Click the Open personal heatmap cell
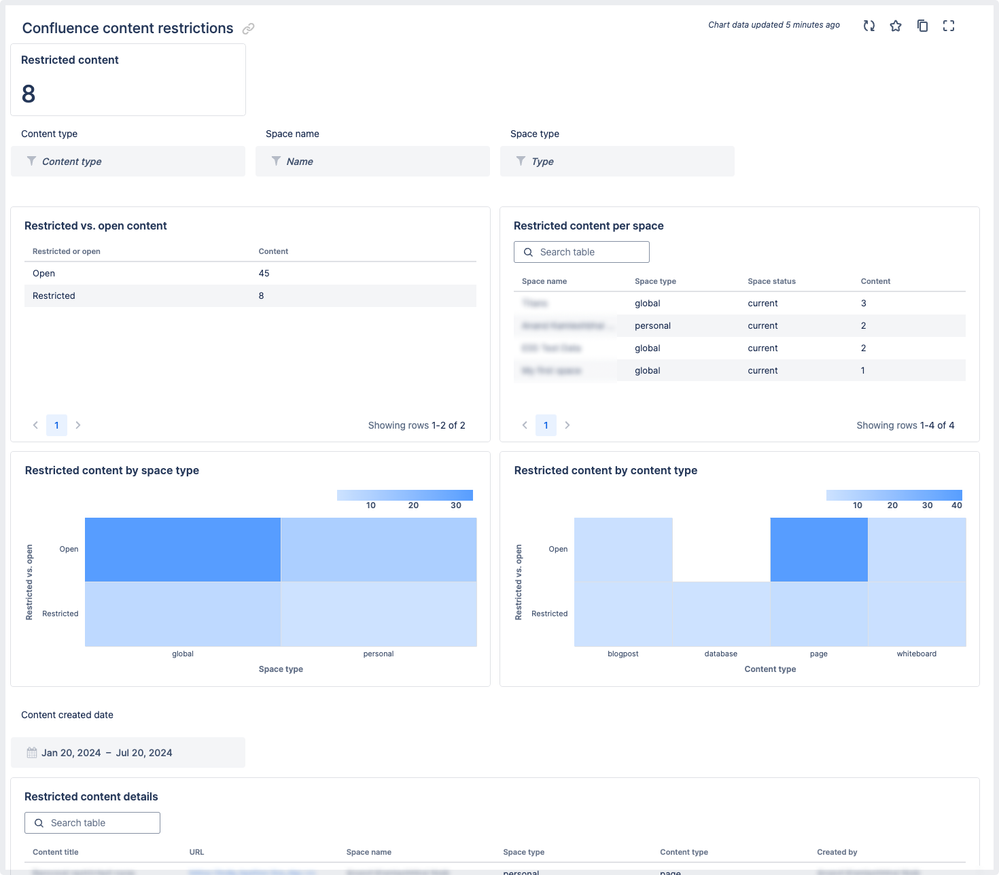999x875 pixels. [x=378, y=549]
